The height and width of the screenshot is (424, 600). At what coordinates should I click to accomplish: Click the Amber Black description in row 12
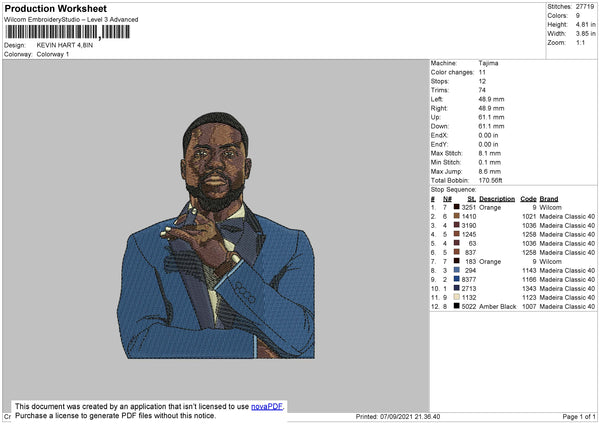coord(497,307)
